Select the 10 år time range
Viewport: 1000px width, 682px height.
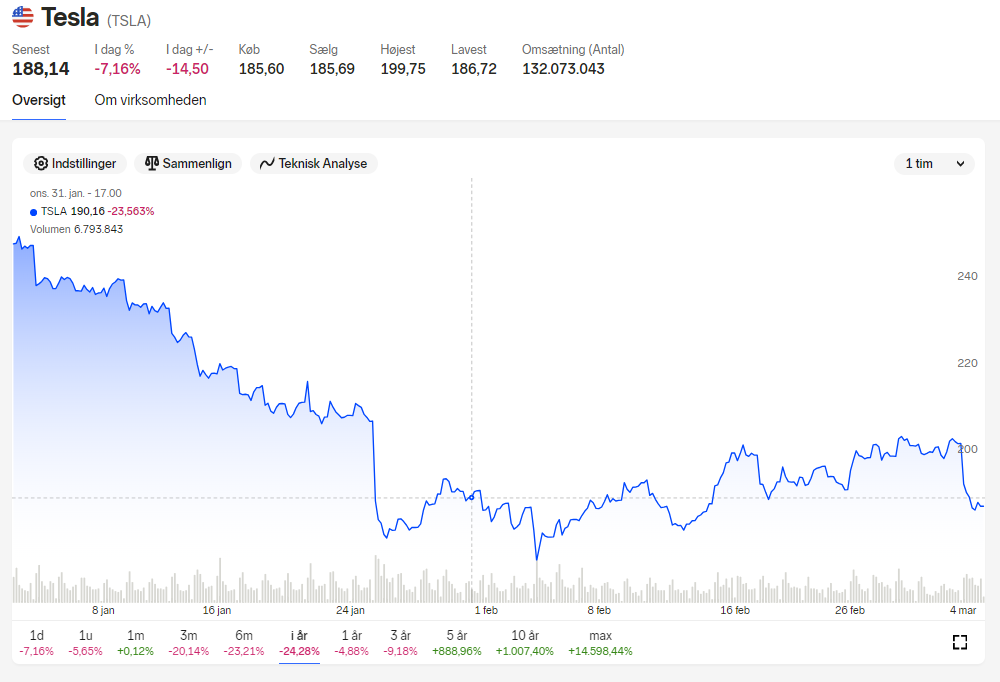coord(525,642)
